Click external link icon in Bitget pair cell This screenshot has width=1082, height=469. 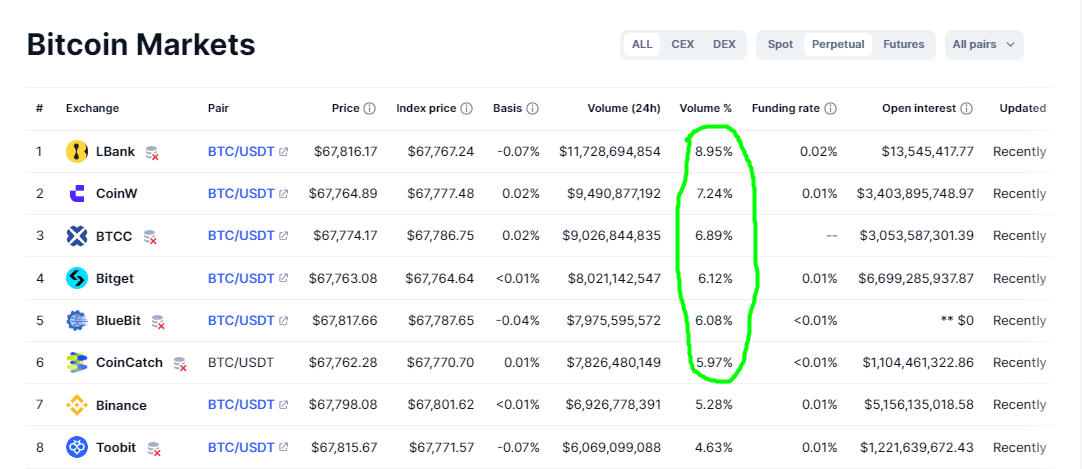(x=283, y=279)
